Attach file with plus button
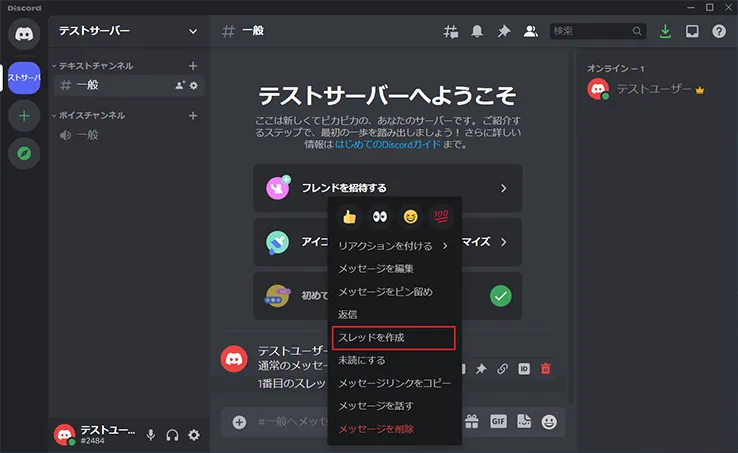Image resolution: width=738 pixels, height=453 pixels. click(239, 422)
